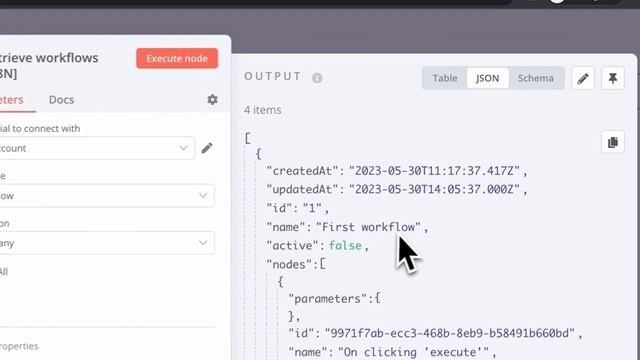Edit the credential with pencil icon

[207, 148]
